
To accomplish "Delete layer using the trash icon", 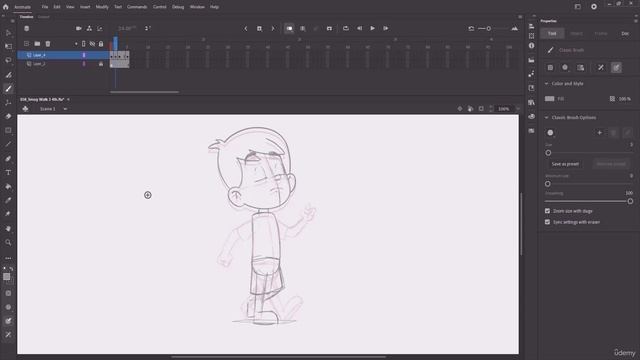I will (48, 44).
